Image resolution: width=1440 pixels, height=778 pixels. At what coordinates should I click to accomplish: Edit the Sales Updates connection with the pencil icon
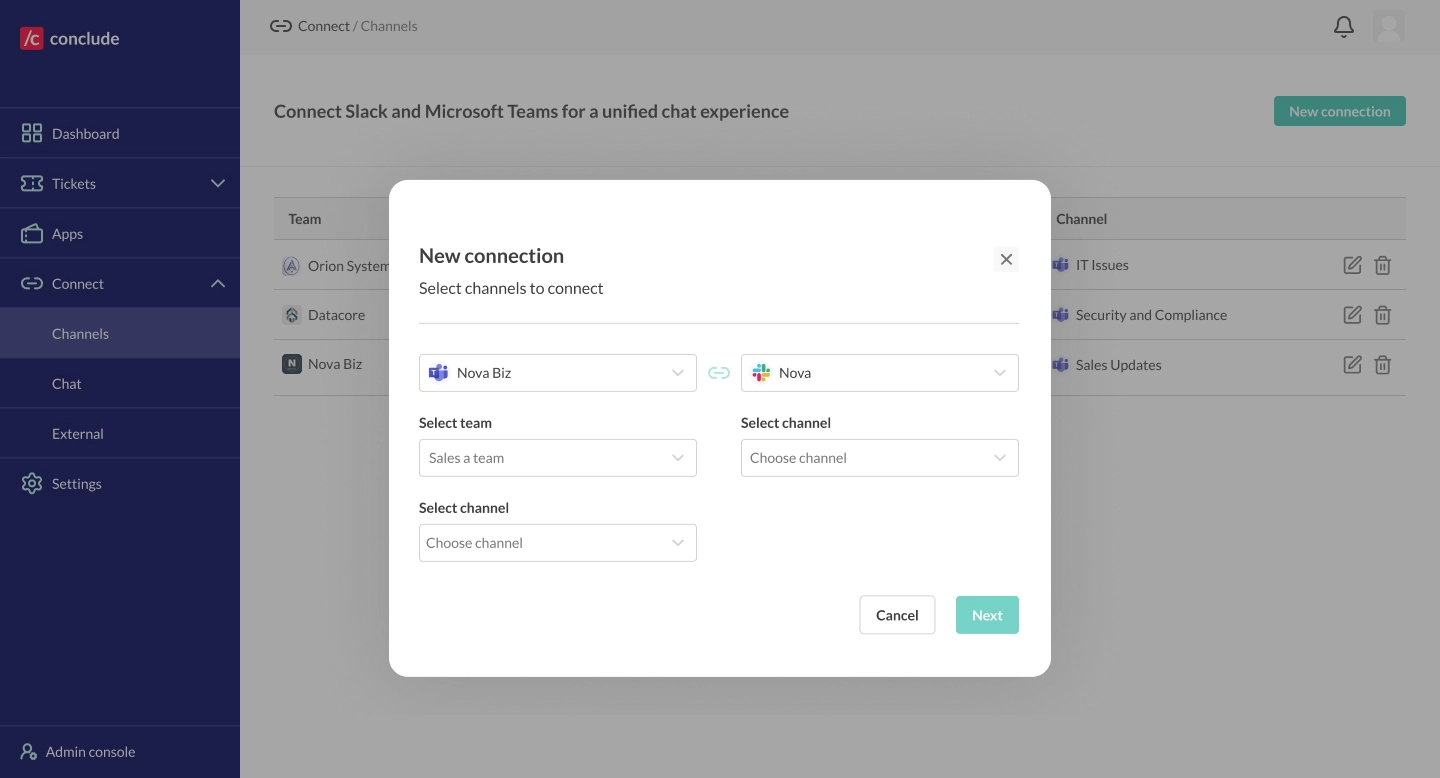1352,364
